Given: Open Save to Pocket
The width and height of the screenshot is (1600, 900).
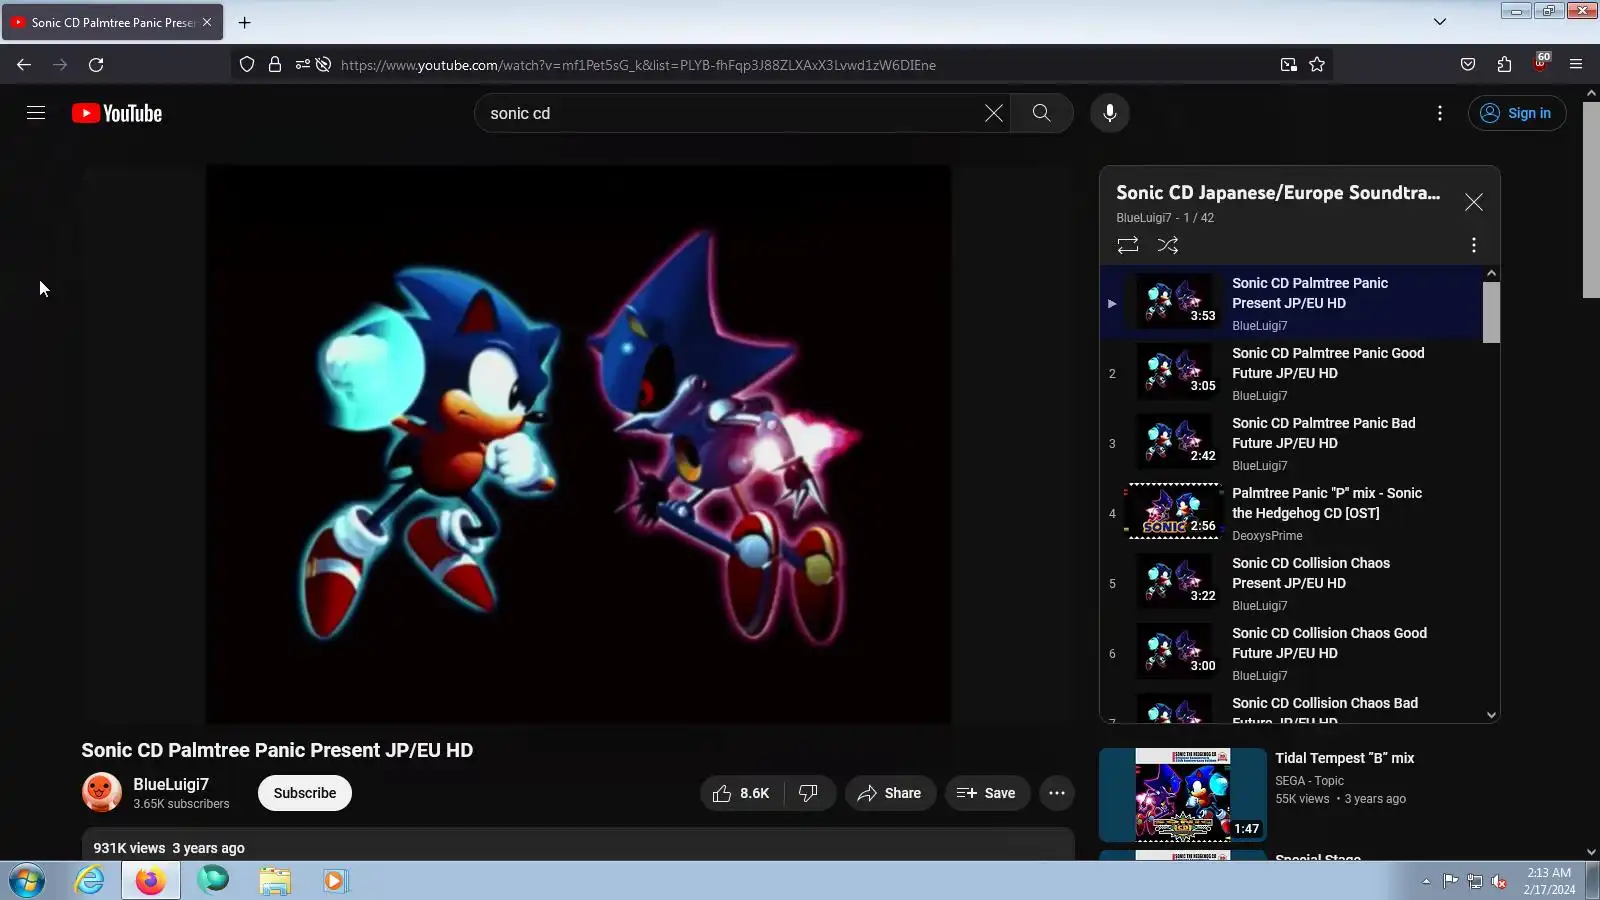Looking at the screenshot, I should click(x=1468, y=65).
